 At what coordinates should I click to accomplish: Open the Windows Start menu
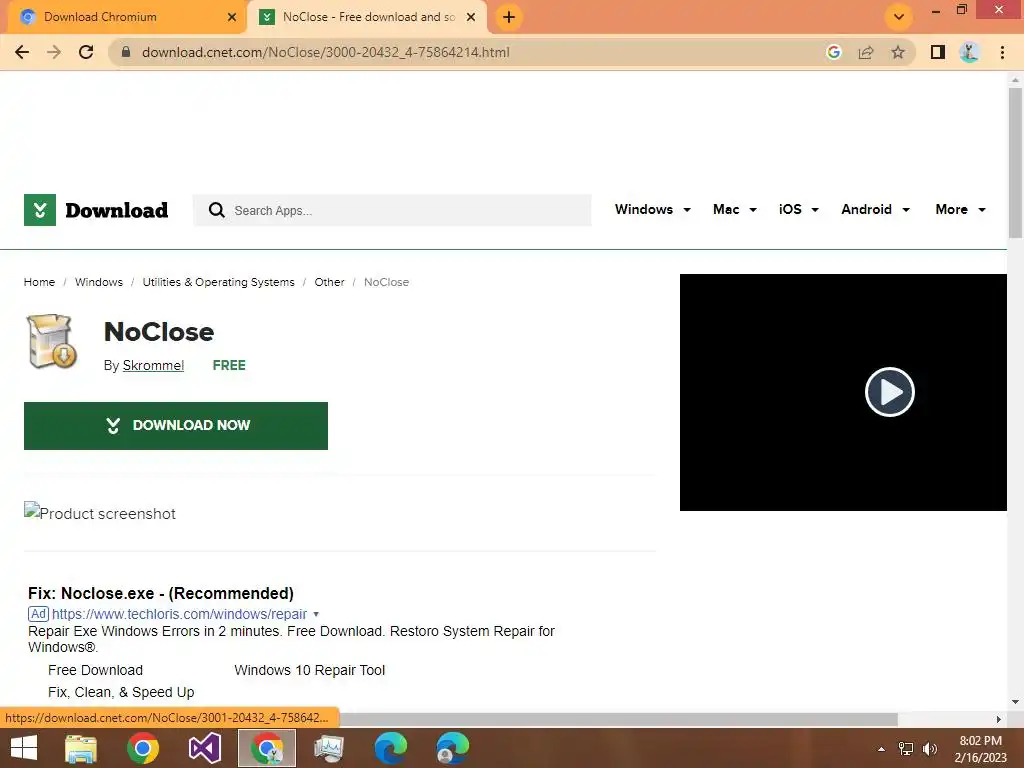tap(24, 748)
